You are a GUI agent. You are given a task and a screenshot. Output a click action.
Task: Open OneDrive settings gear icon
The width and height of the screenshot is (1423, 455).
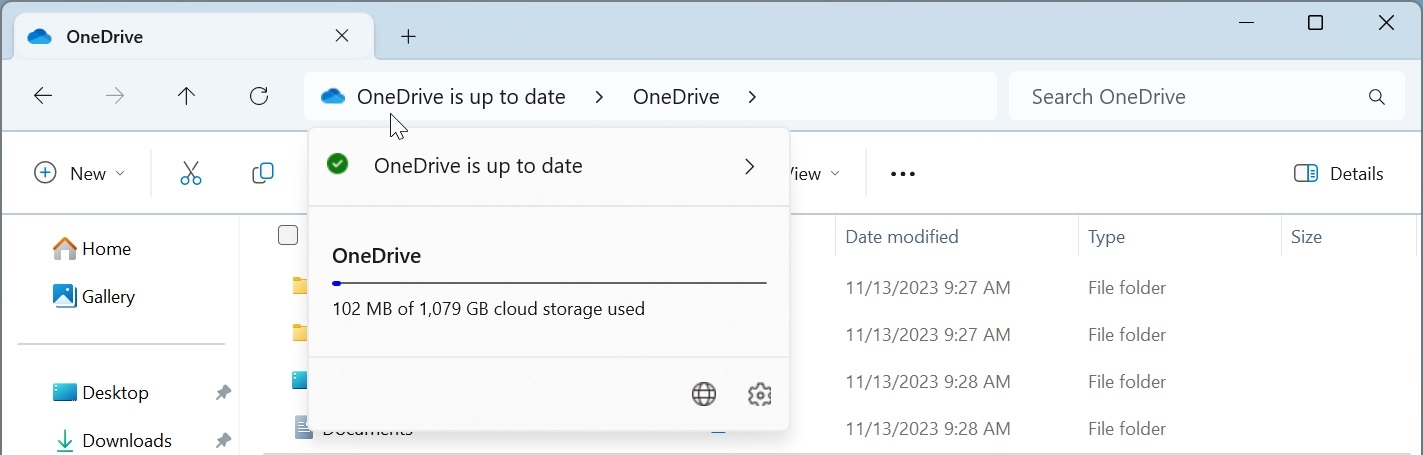point(759,394)
